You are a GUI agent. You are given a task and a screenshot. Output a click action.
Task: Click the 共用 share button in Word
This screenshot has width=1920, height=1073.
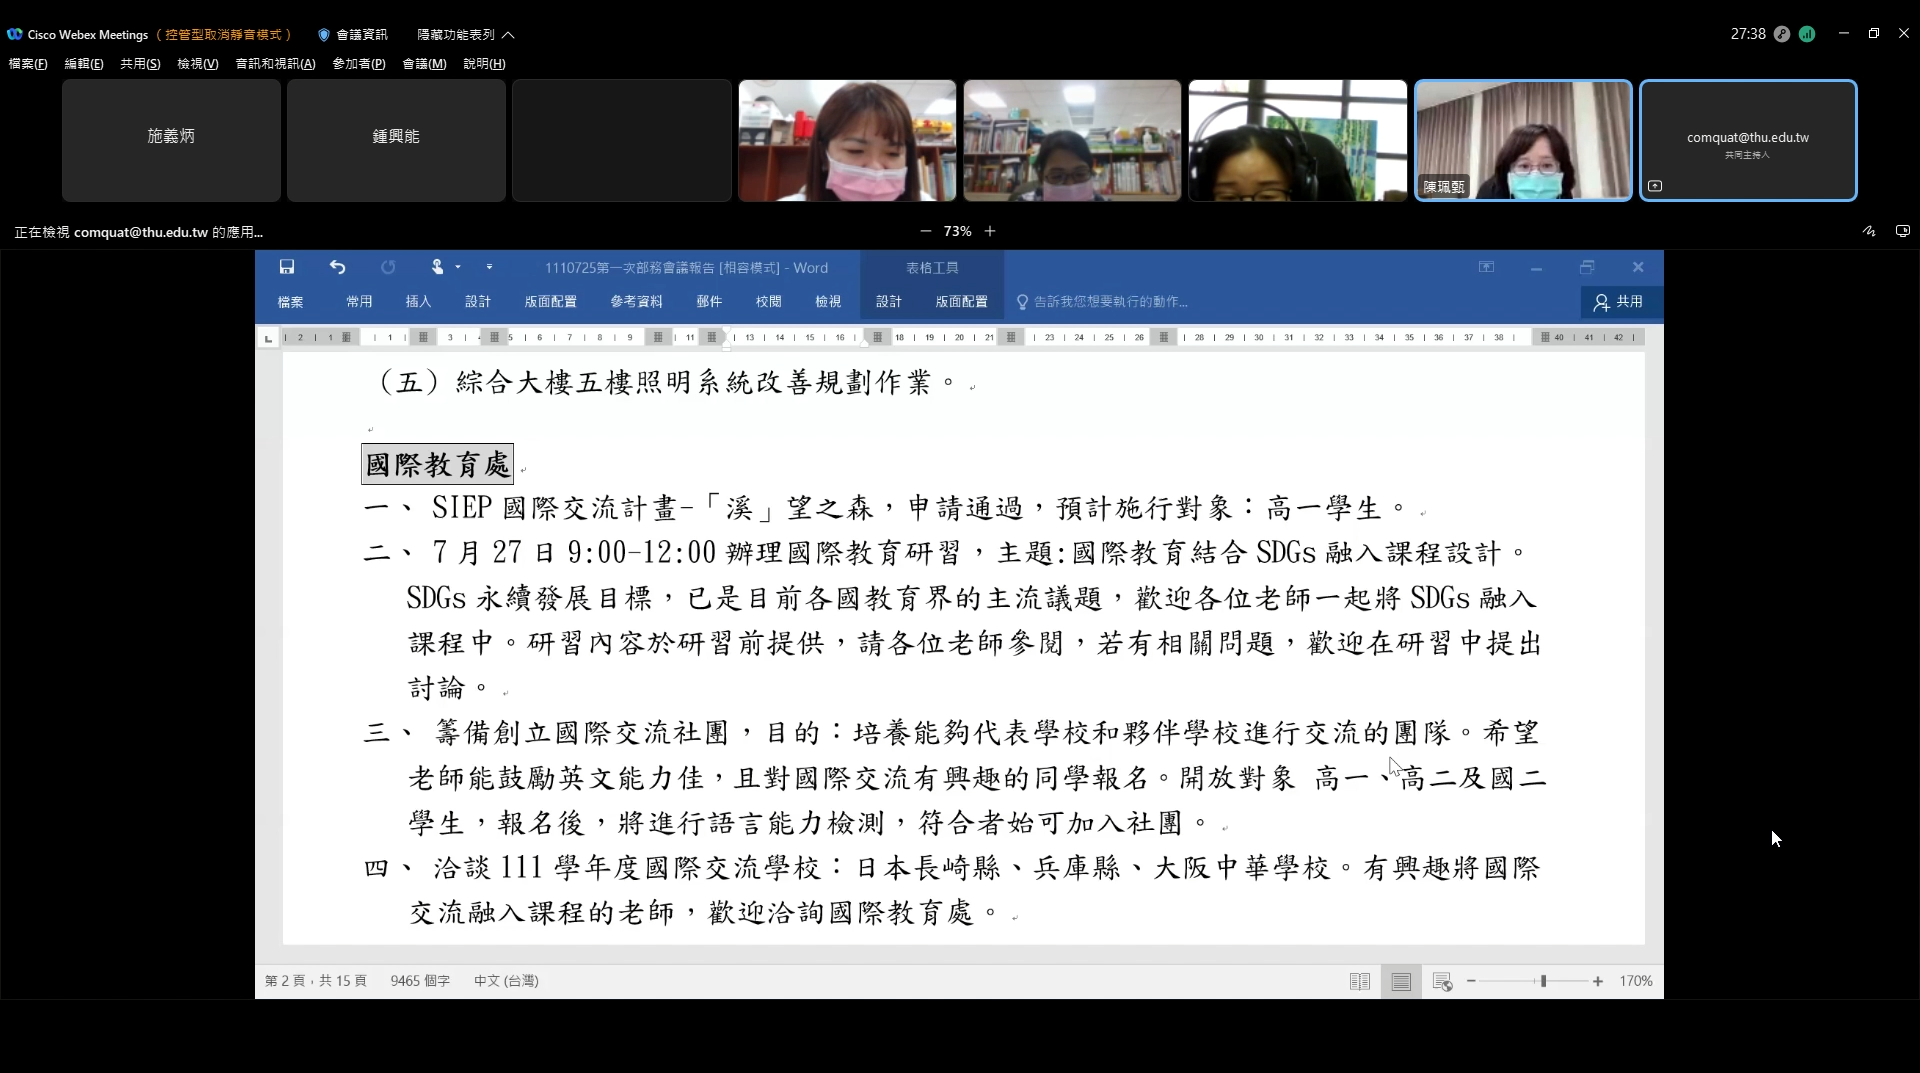1619,302
